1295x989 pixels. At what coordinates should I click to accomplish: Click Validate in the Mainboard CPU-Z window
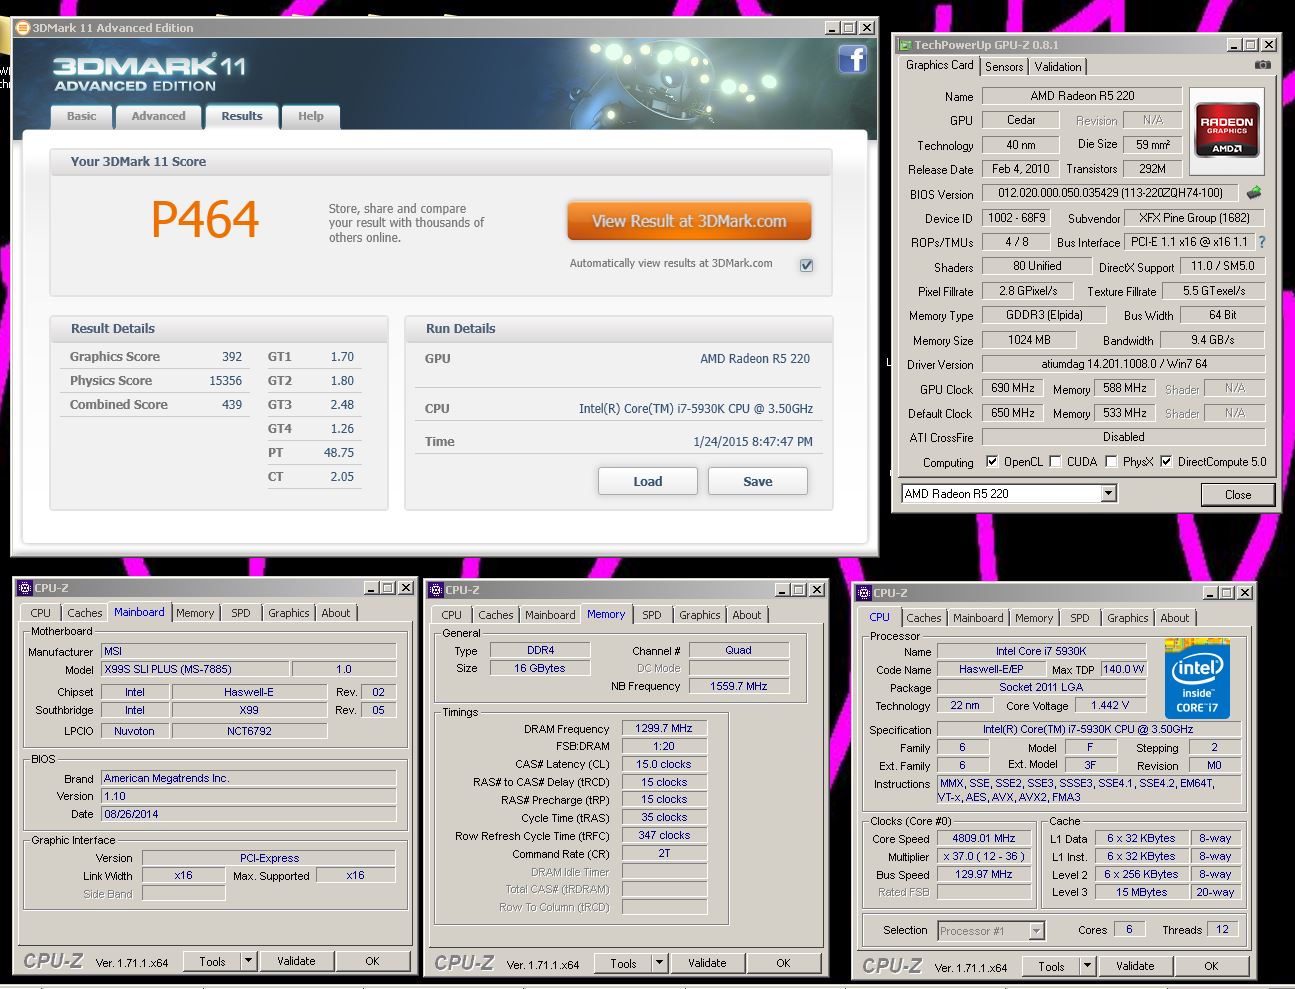coord(296,961)
